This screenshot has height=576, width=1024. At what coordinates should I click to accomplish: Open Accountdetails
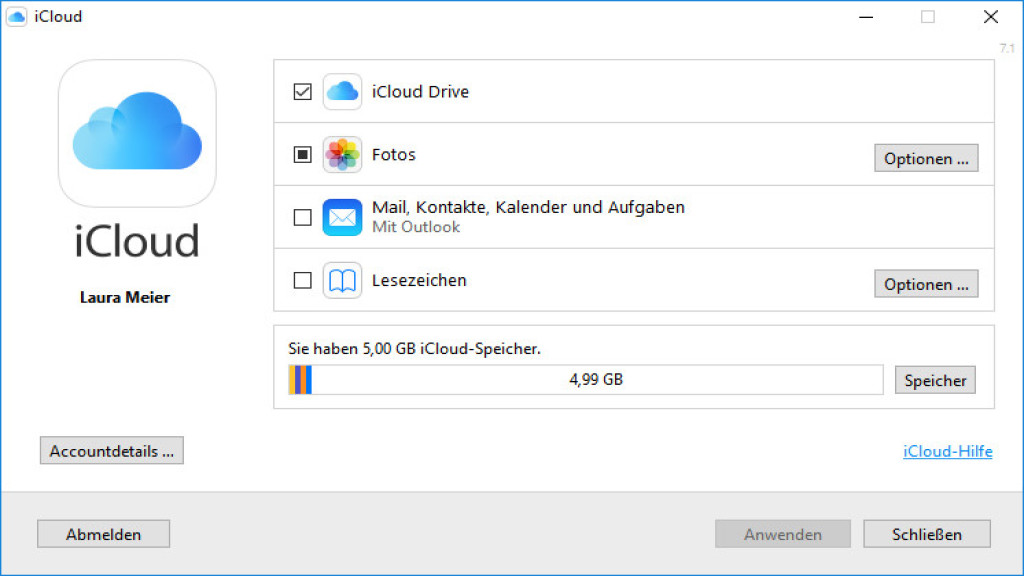pos(111,450)
